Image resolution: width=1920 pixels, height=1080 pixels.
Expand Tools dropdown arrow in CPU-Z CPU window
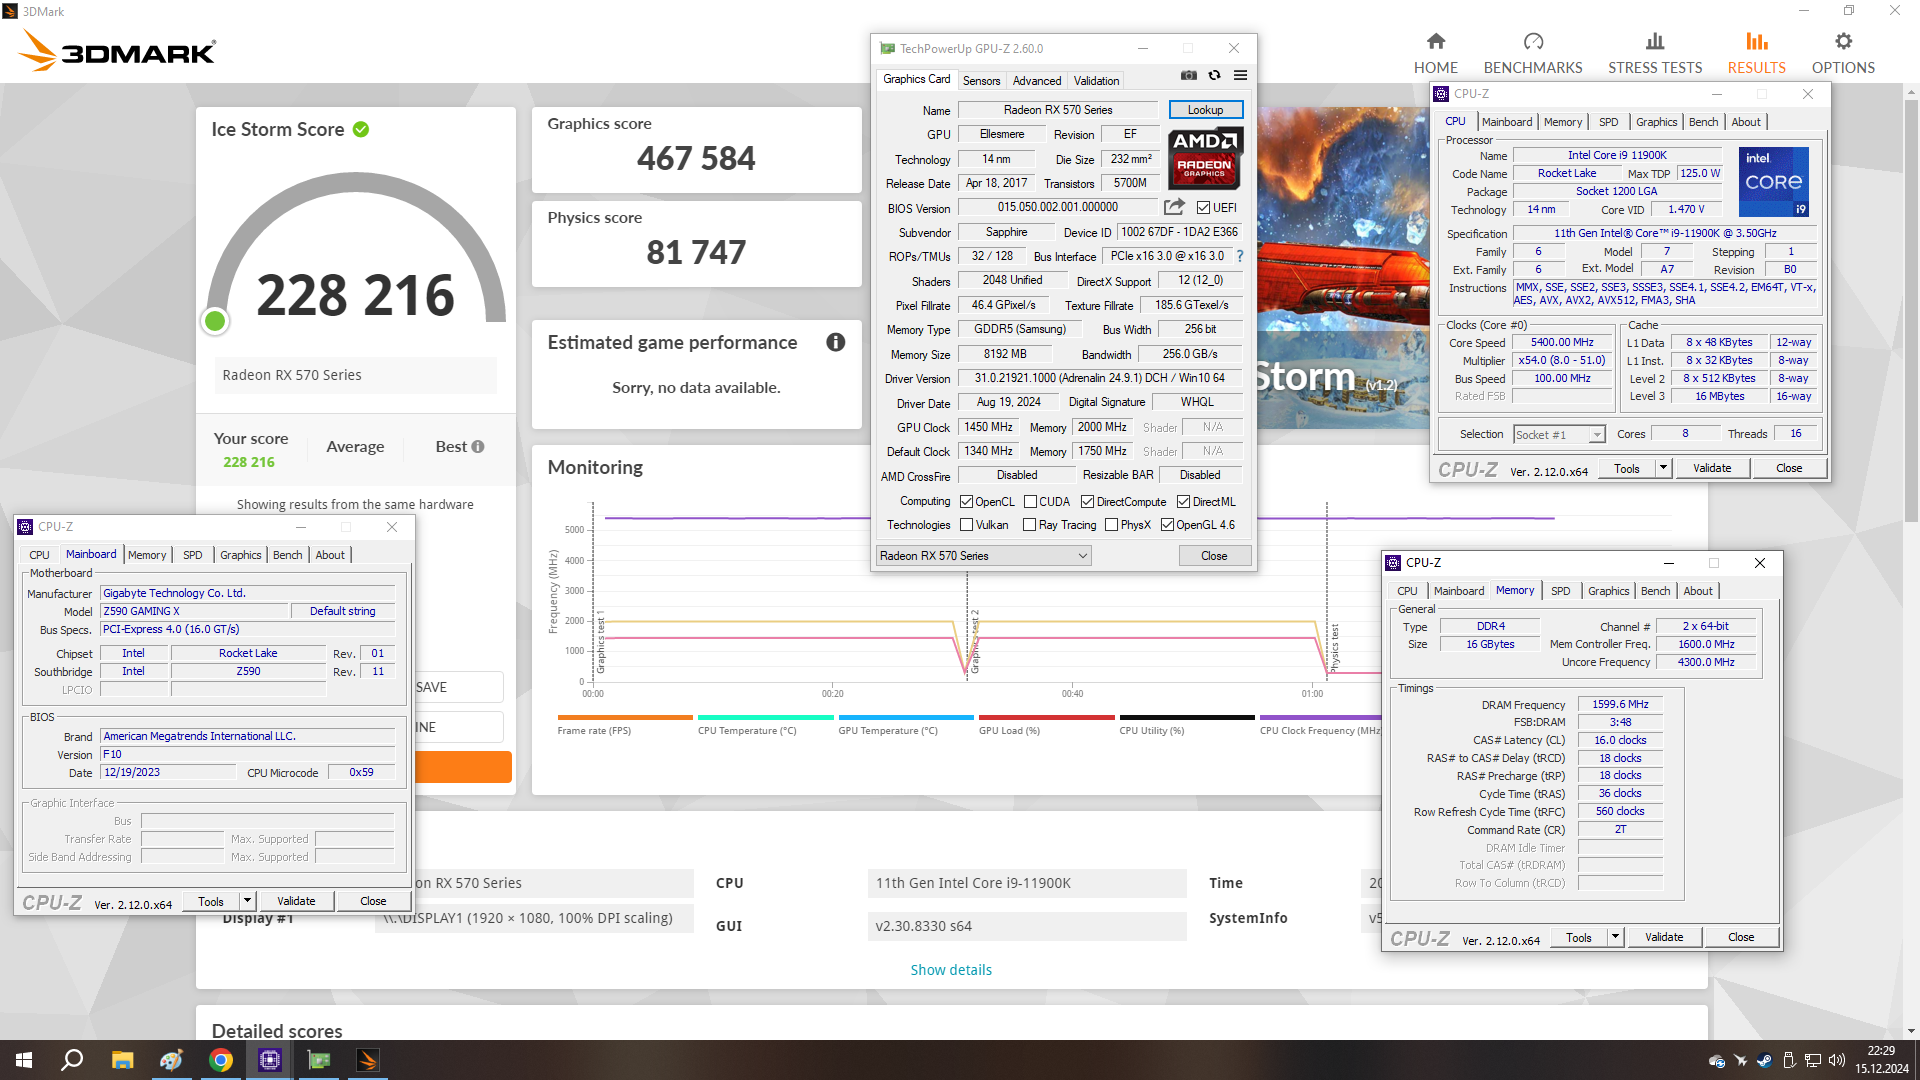coord(1663,468)
